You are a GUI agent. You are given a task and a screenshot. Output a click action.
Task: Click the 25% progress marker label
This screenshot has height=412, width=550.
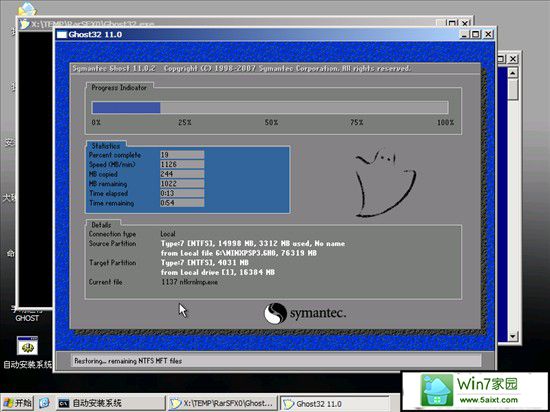coord(185,122)
